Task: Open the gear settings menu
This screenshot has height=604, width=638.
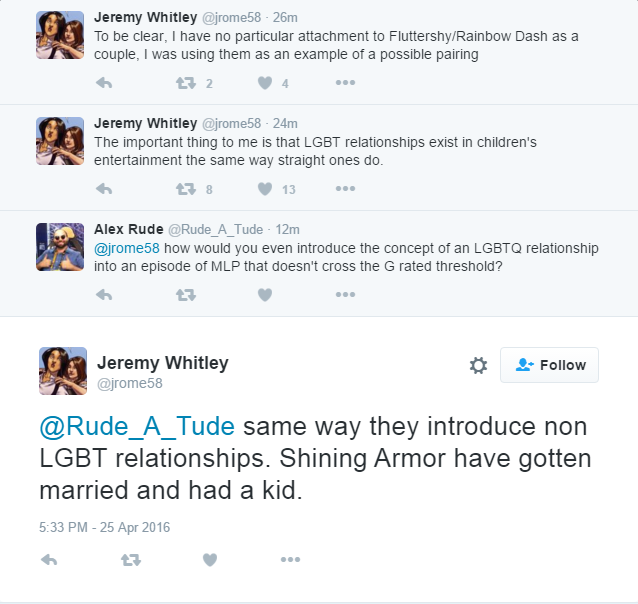Action: click(478, 366)
